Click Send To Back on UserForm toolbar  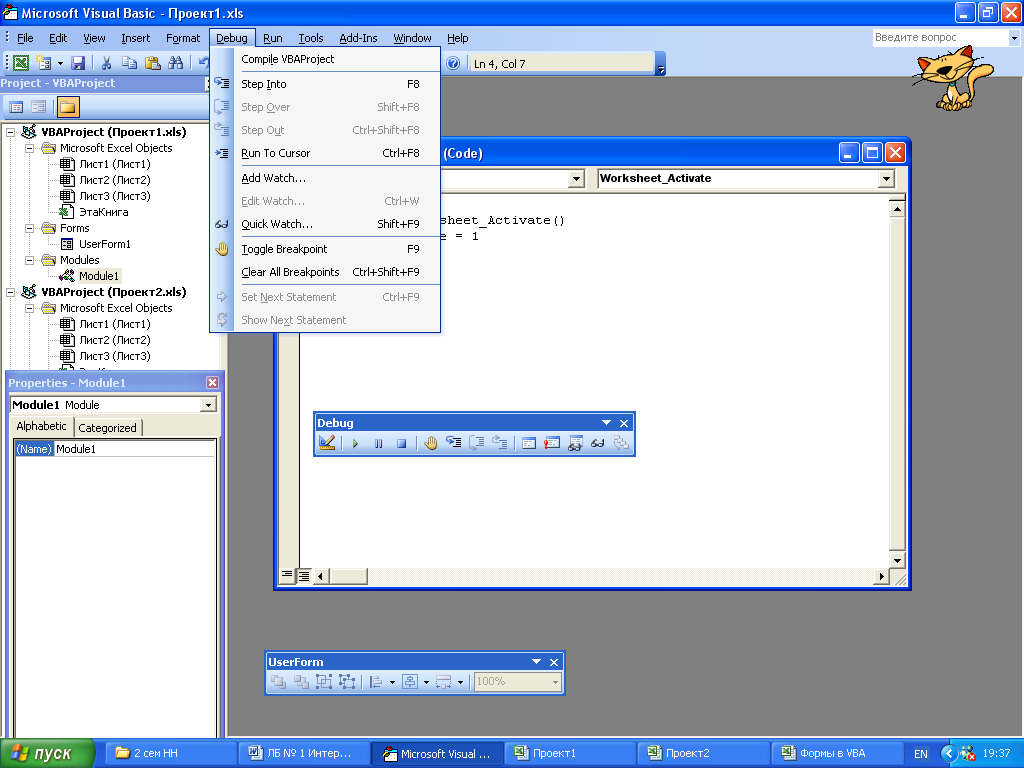(x=301, y=682)
